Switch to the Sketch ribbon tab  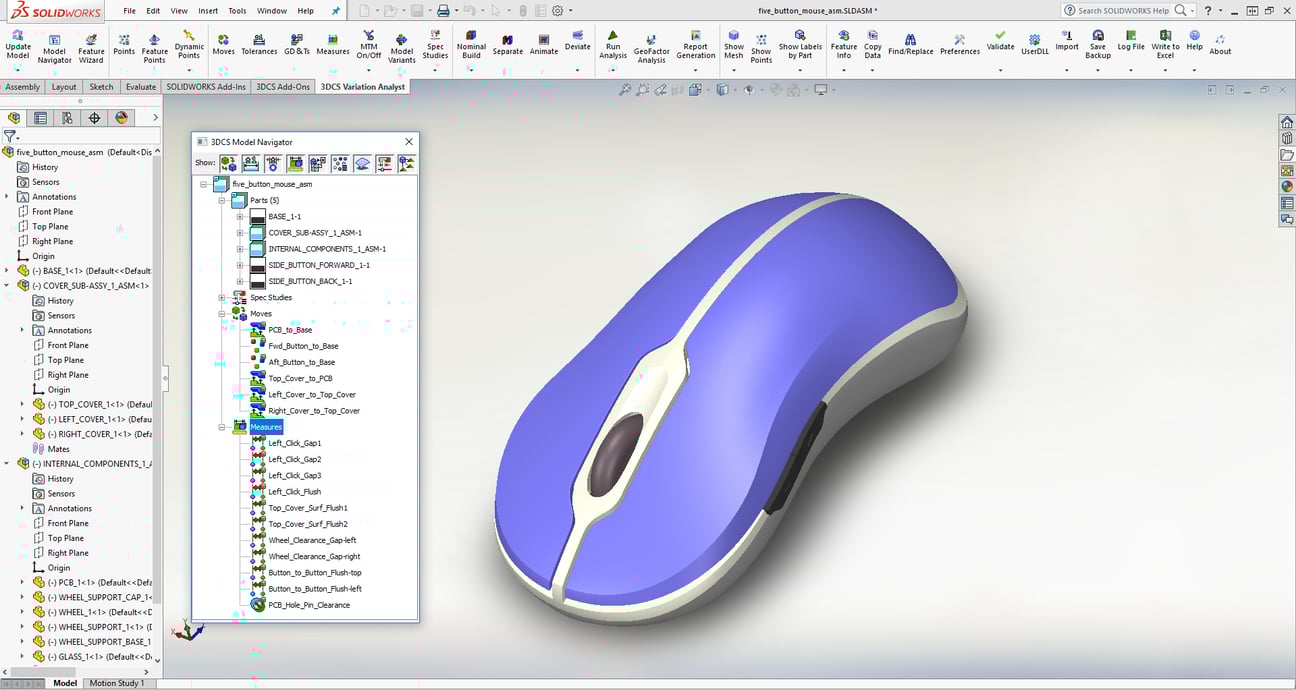pyautogui.click(x=101, y=87)
